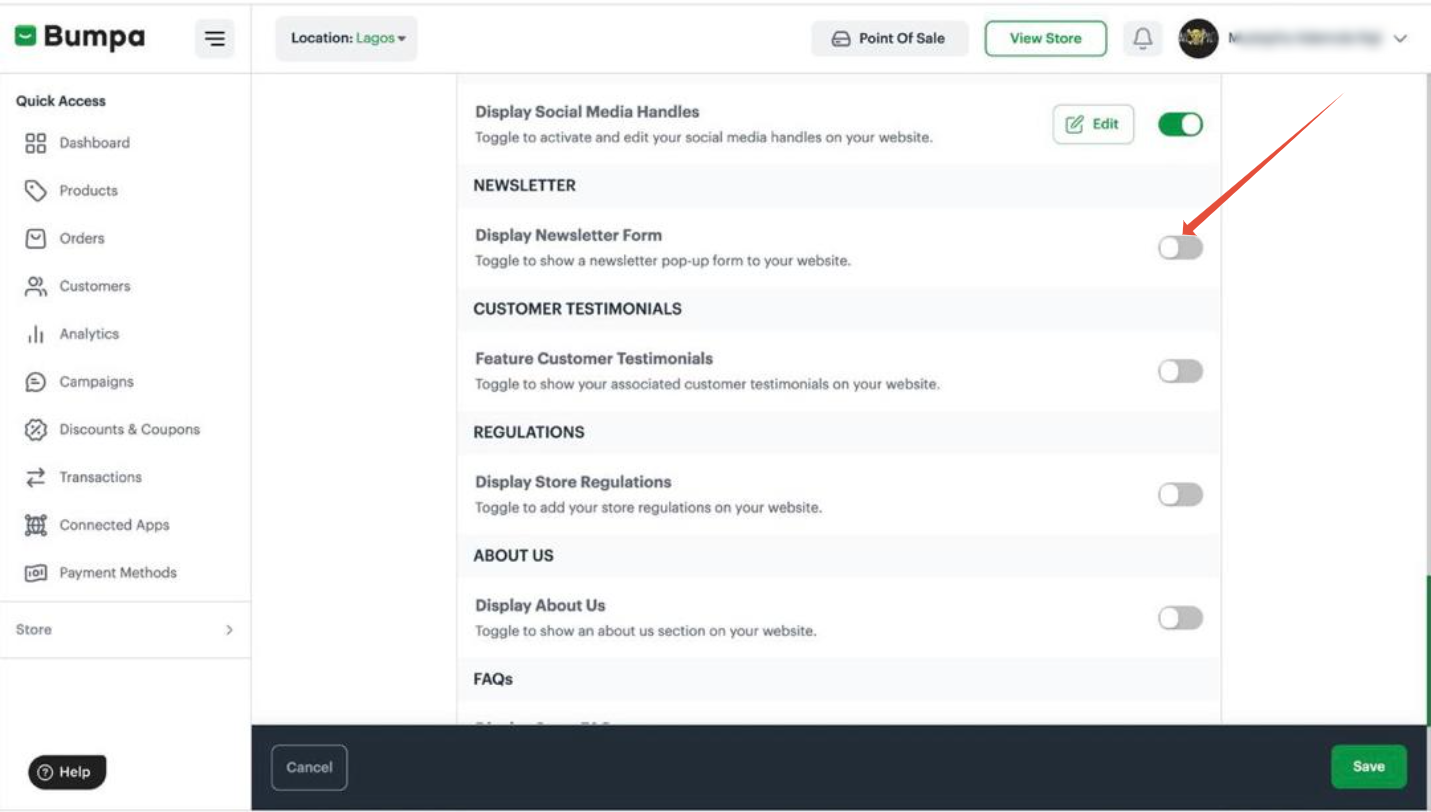The width and height of the screenshot is (1431, 812).
Task: Expand the account menu chevron
Action: [x=1400, y=39]
